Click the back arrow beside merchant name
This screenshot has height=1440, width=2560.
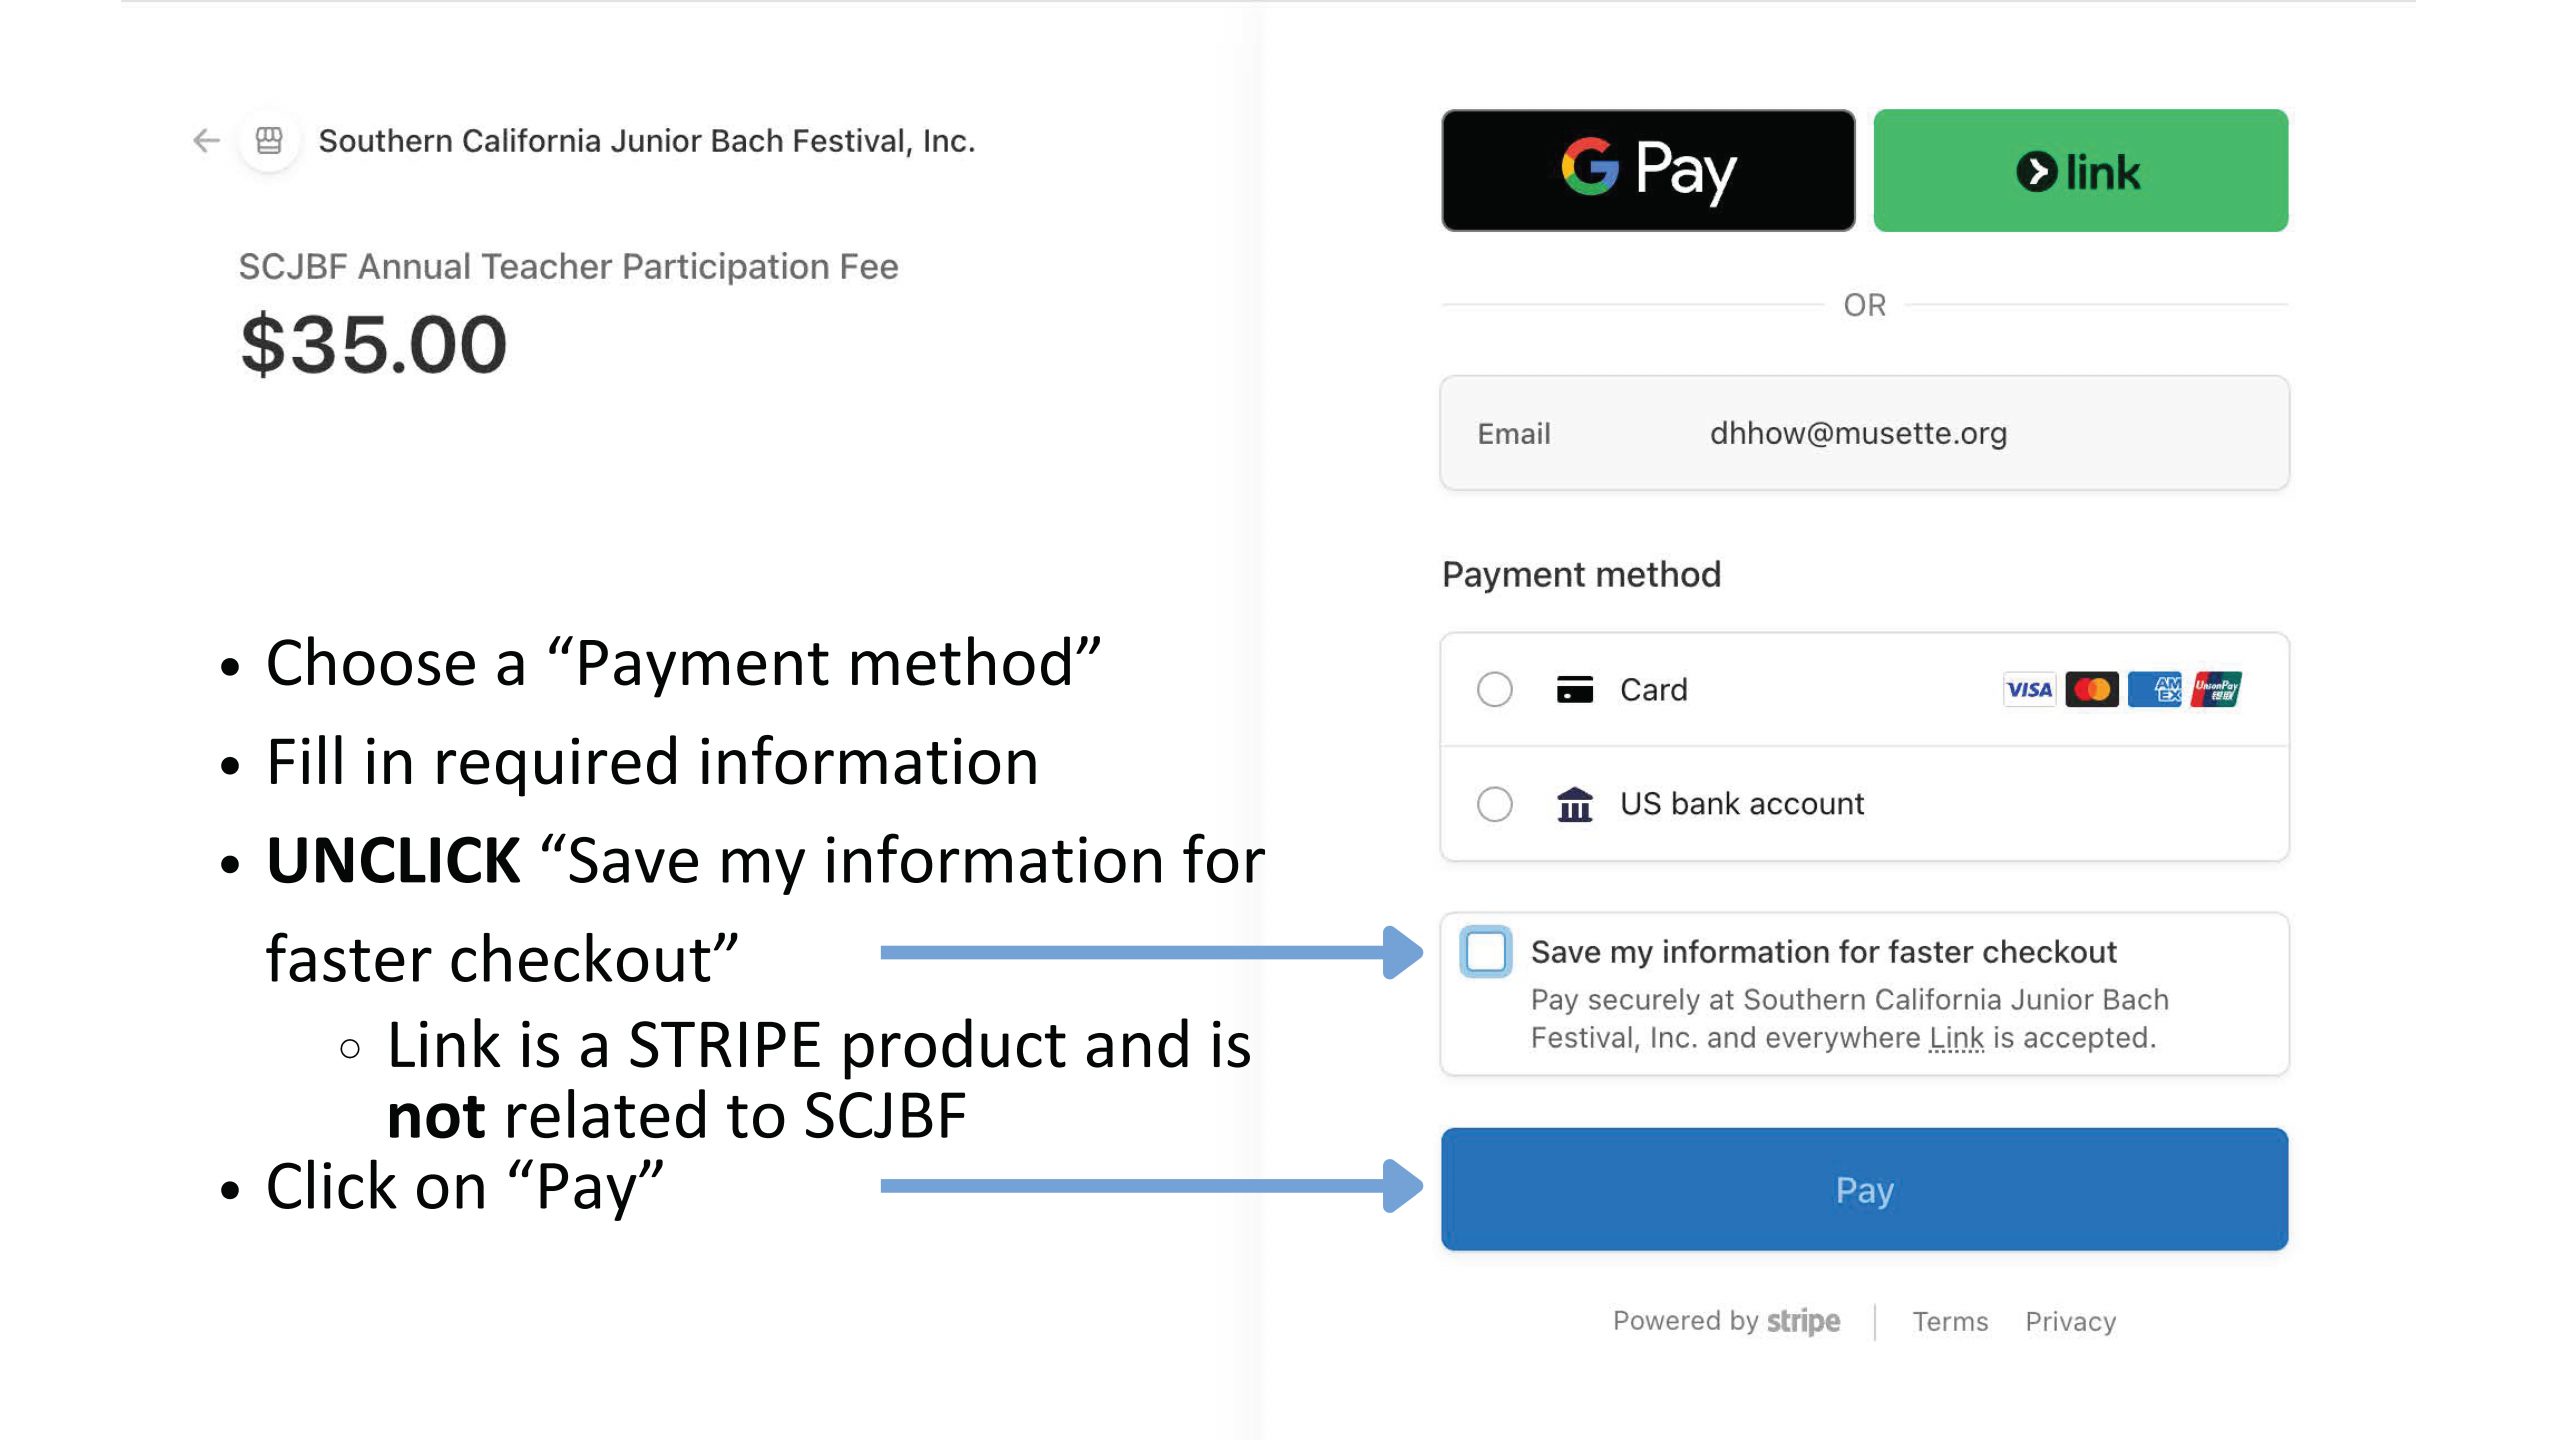tap(206, 141)
